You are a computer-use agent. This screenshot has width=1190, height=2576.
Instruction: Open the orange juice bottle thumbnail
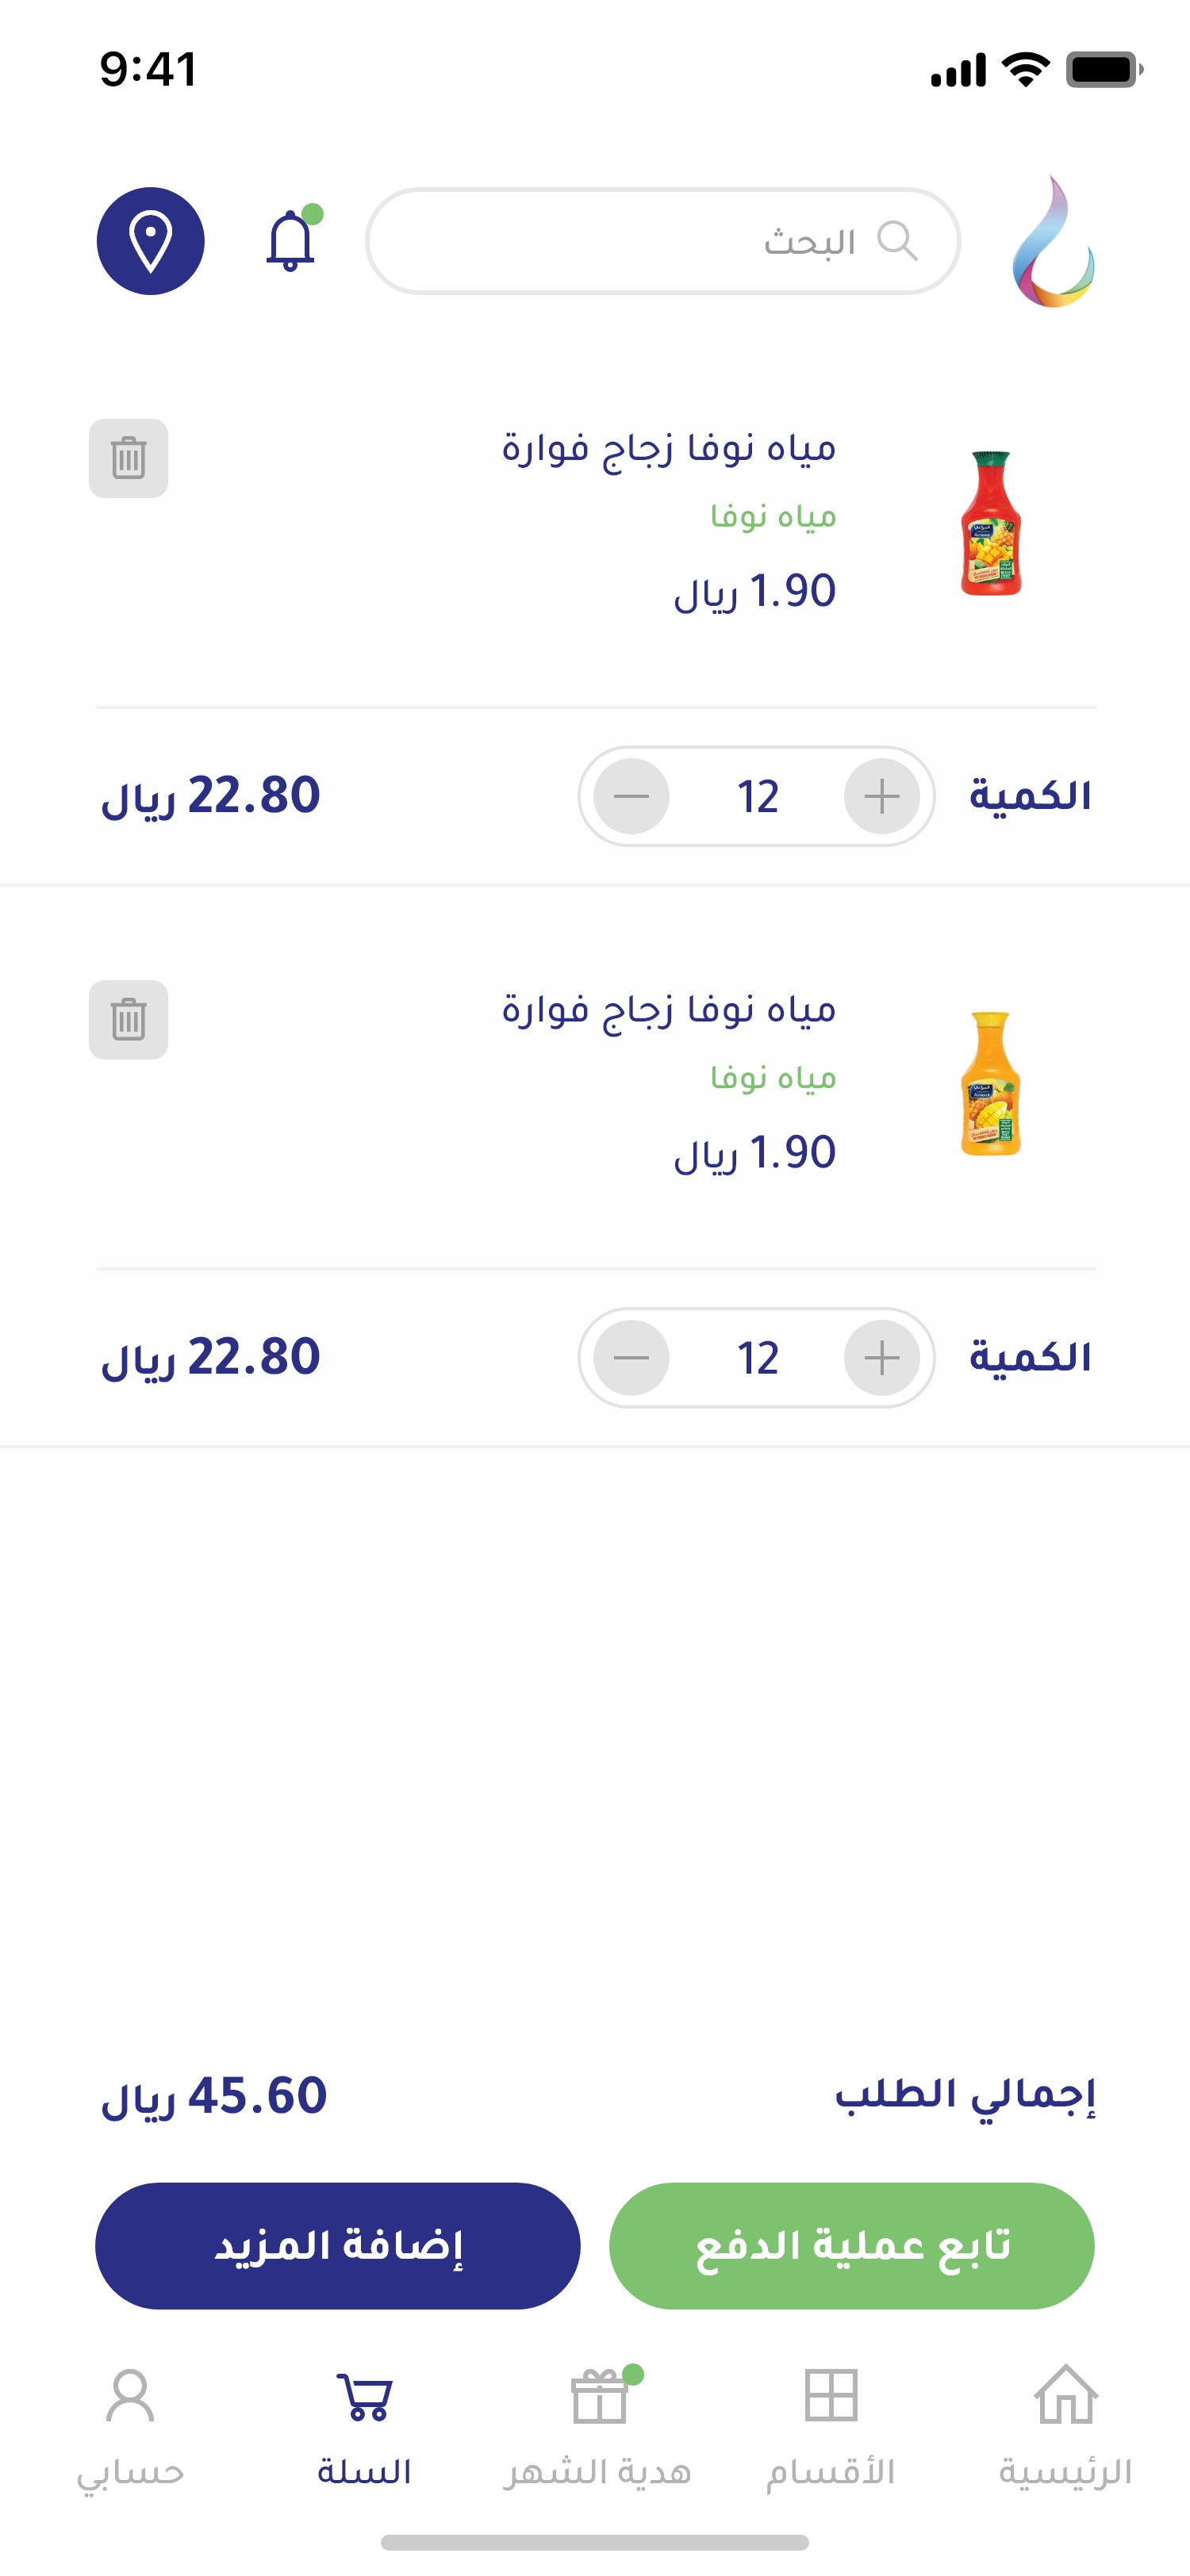(x=990, y=1084)
